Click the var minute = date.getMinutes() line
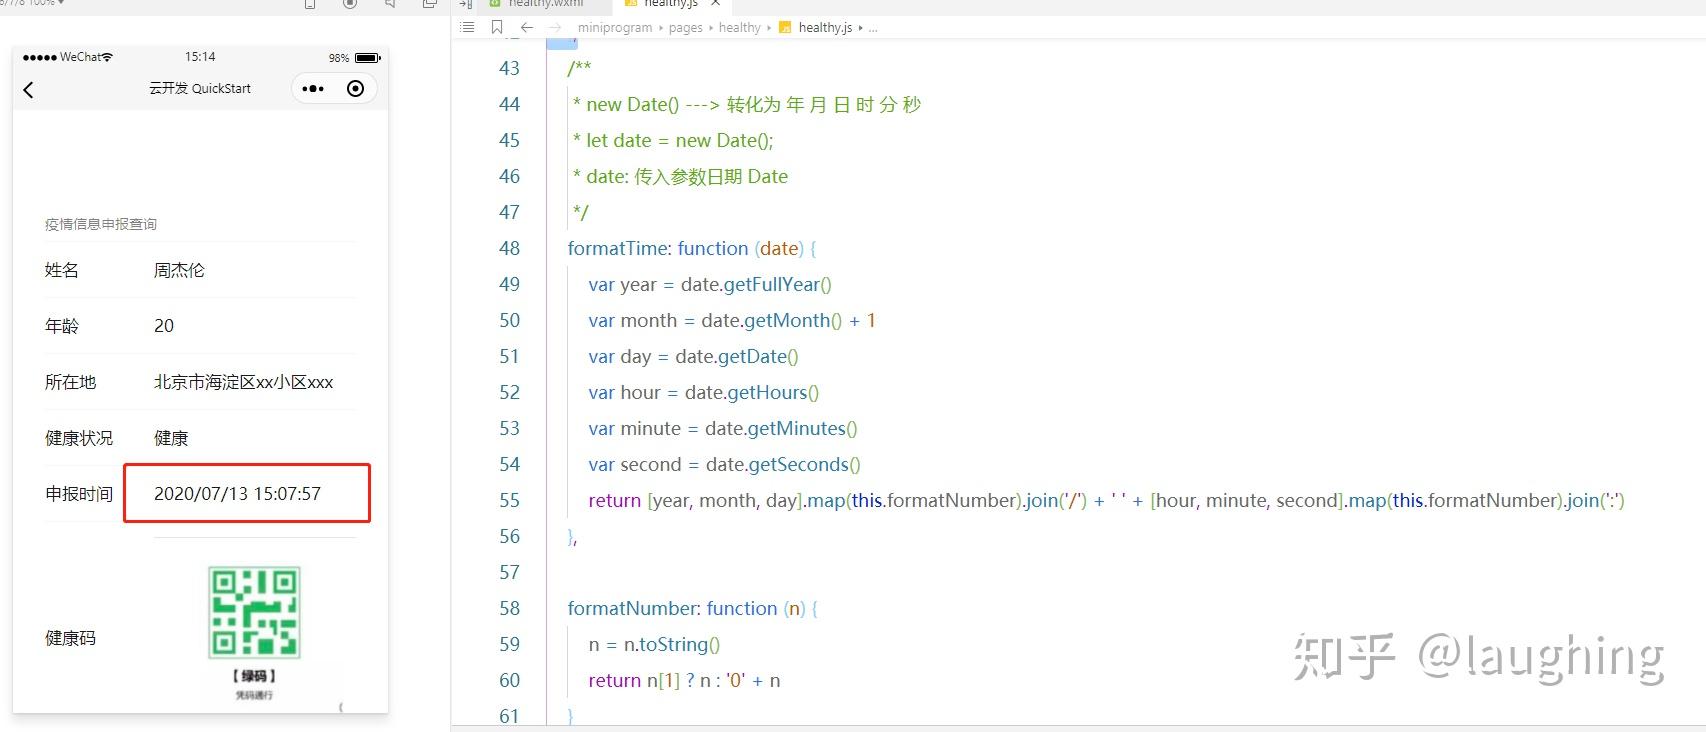 pos(723,428)
